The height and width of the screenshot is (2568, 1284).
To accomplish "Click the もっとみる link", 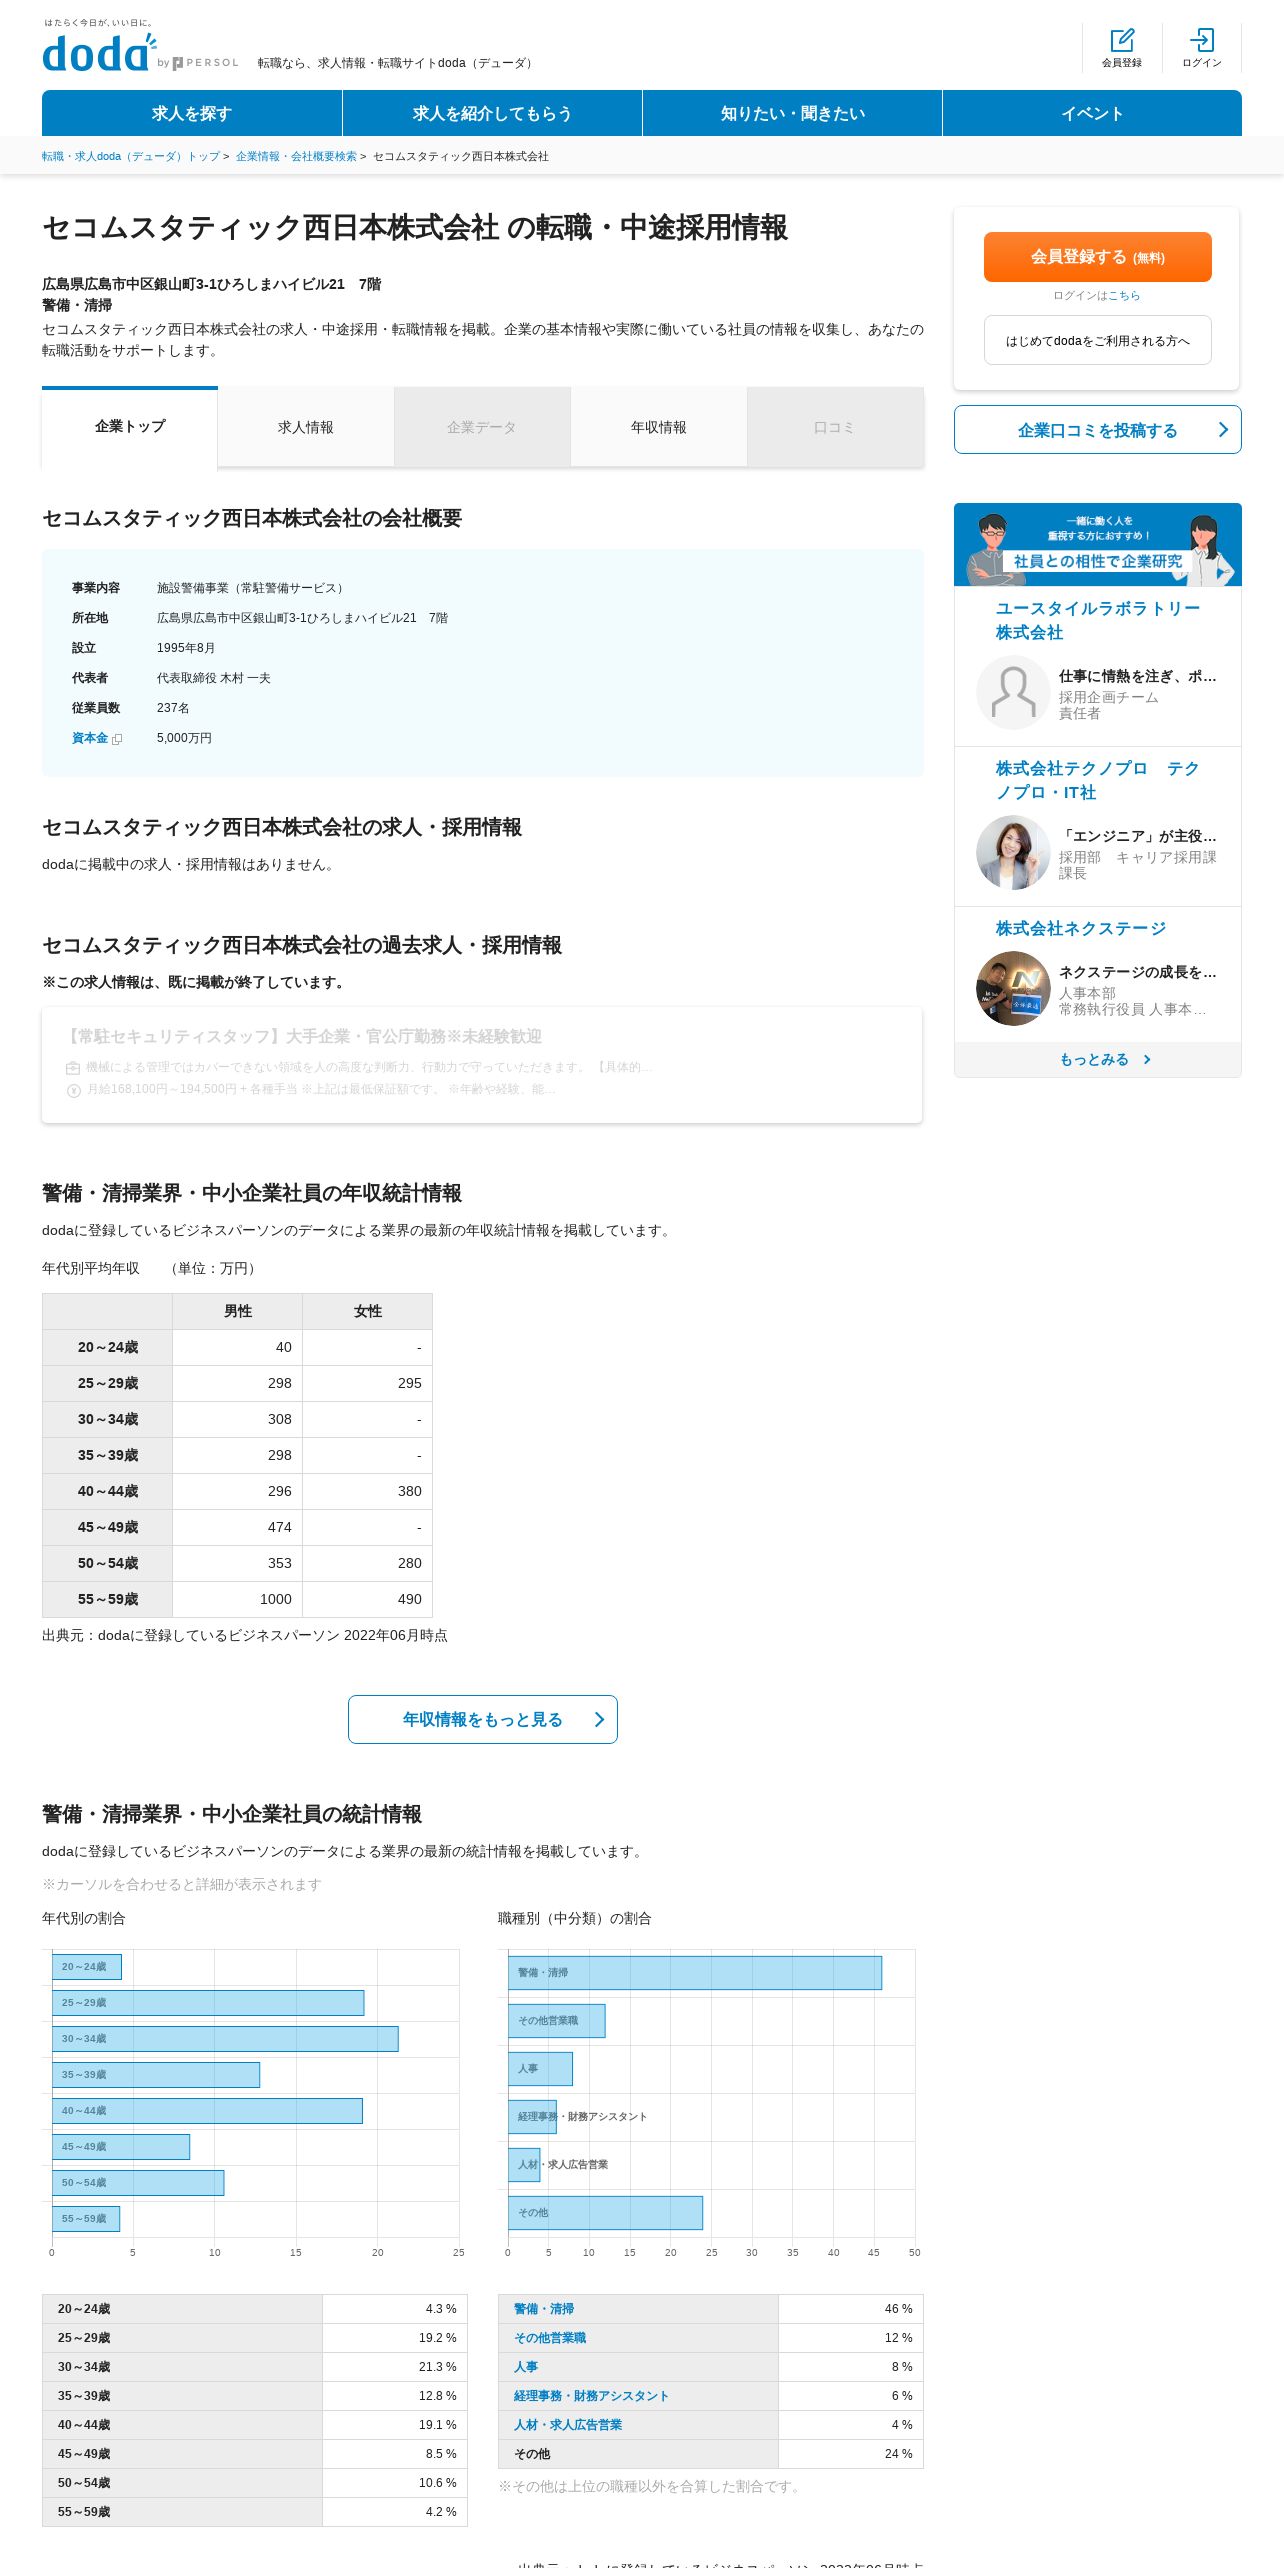I will 1097,1059.
